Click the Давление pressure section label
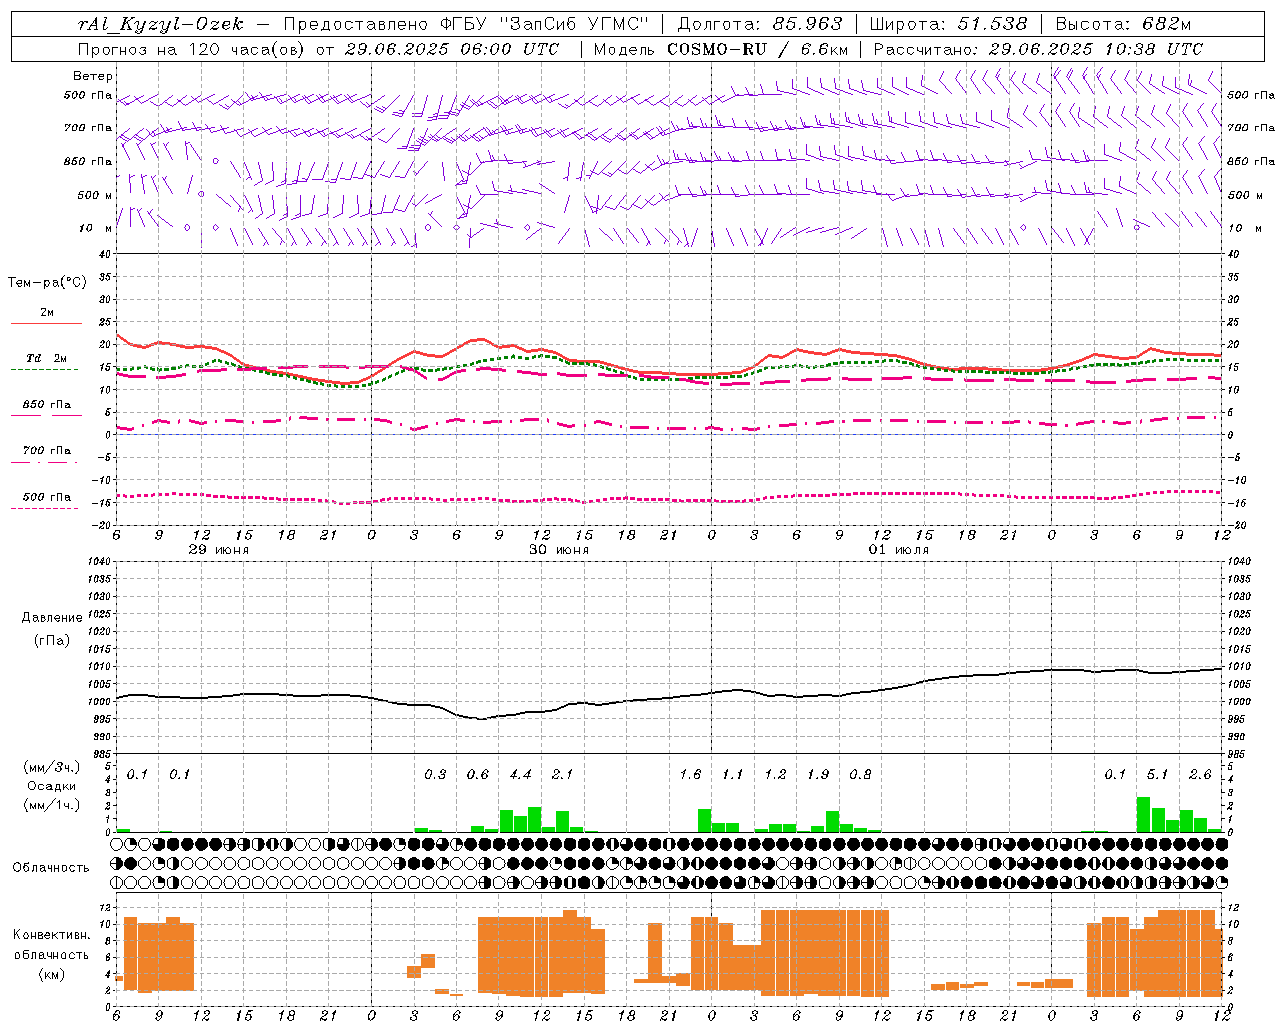 [x=52, y=618]
